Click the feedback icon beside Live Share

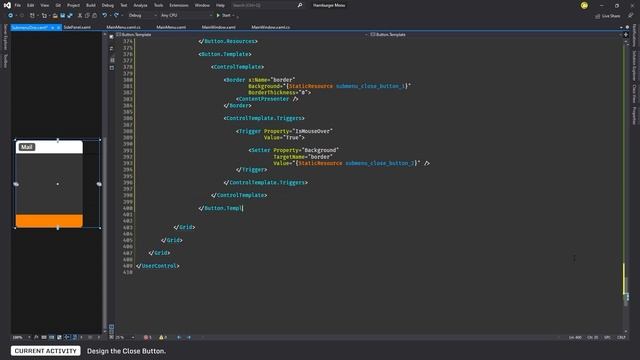630,16
